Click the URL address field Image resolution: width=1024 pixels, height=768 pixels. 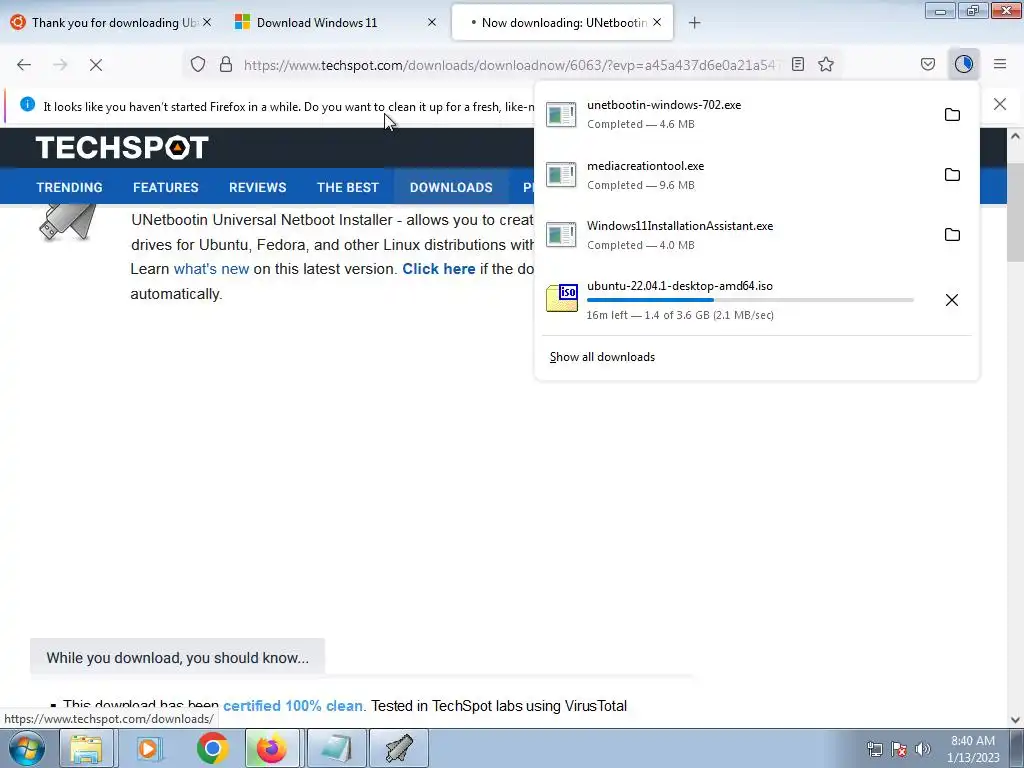coord(511,65)
